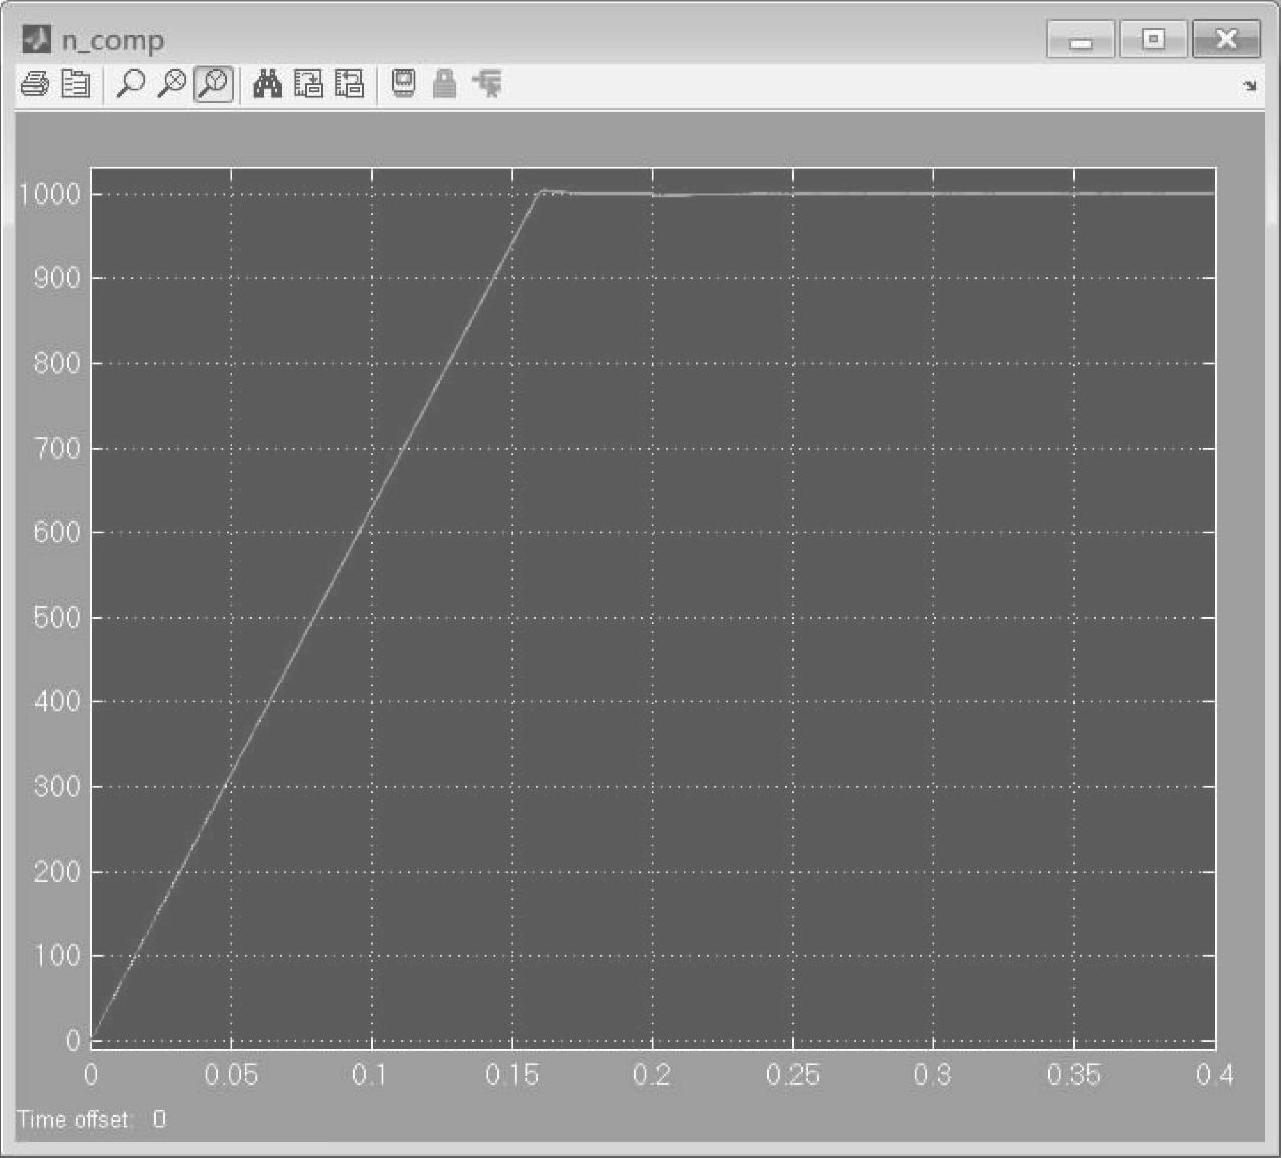
Task: Click the 400 y-axis tick label
Action: (x=57, y=702)
